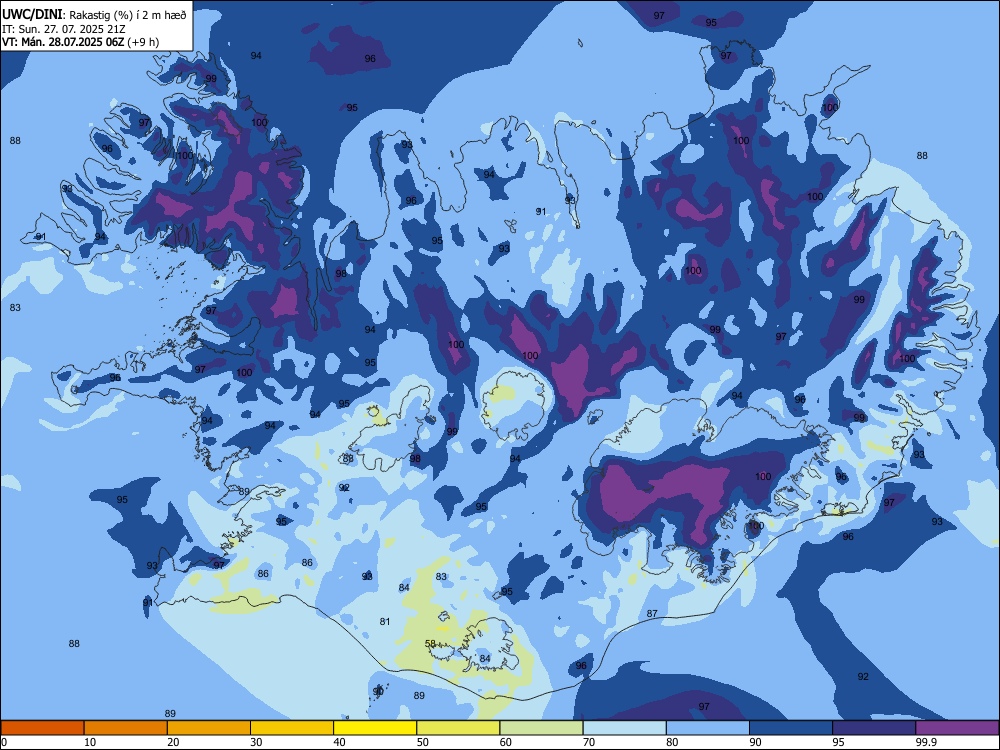Click the deep indigo 95–99.9 legend swatch
Viewport: 1000px width, 750px height.
pos(874,728)
